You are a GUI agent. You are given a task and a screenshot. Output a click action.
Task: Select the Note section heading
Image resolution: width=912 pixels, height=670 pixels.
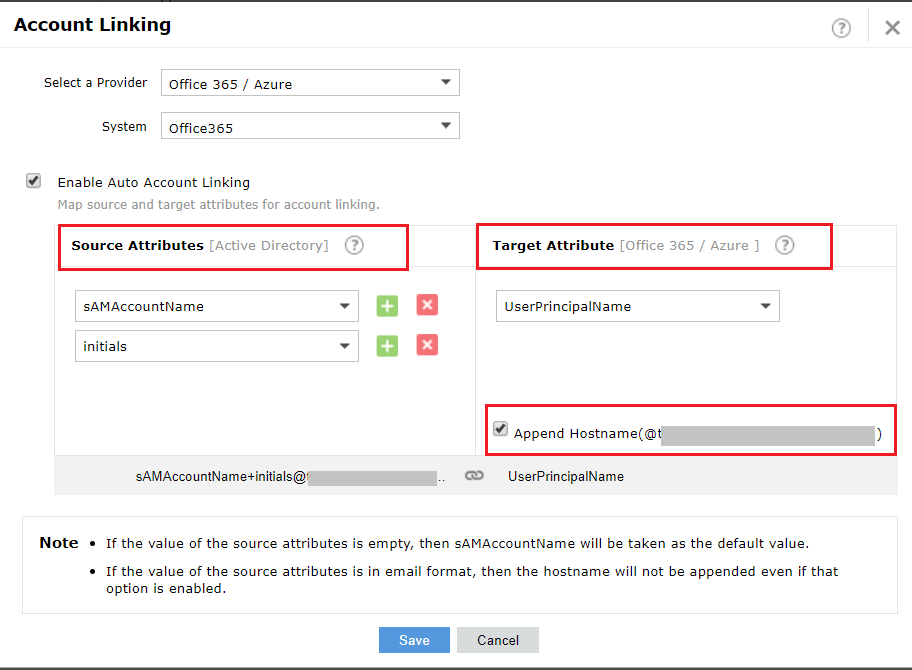click(58, 543)
